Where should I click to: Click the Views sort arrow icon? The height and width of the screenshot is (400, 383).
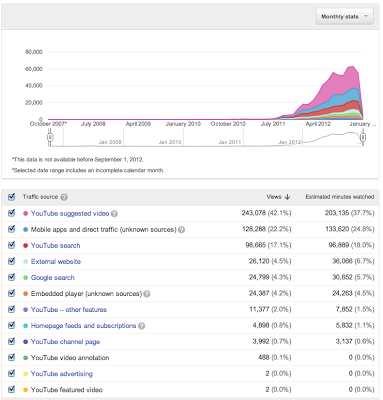click(x=287, y=197)
